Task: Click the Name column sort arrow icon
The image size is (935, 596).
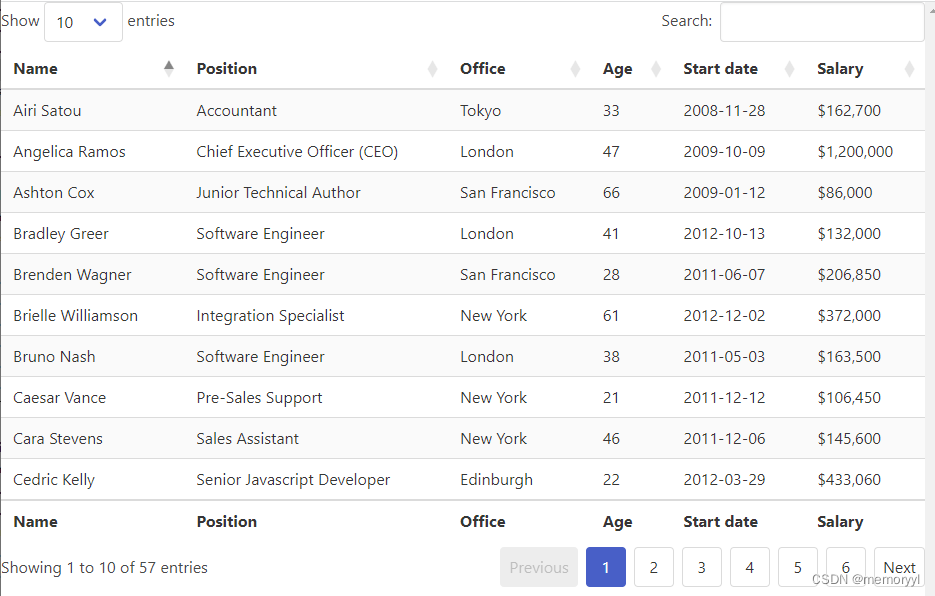Action: coord(169,68)
